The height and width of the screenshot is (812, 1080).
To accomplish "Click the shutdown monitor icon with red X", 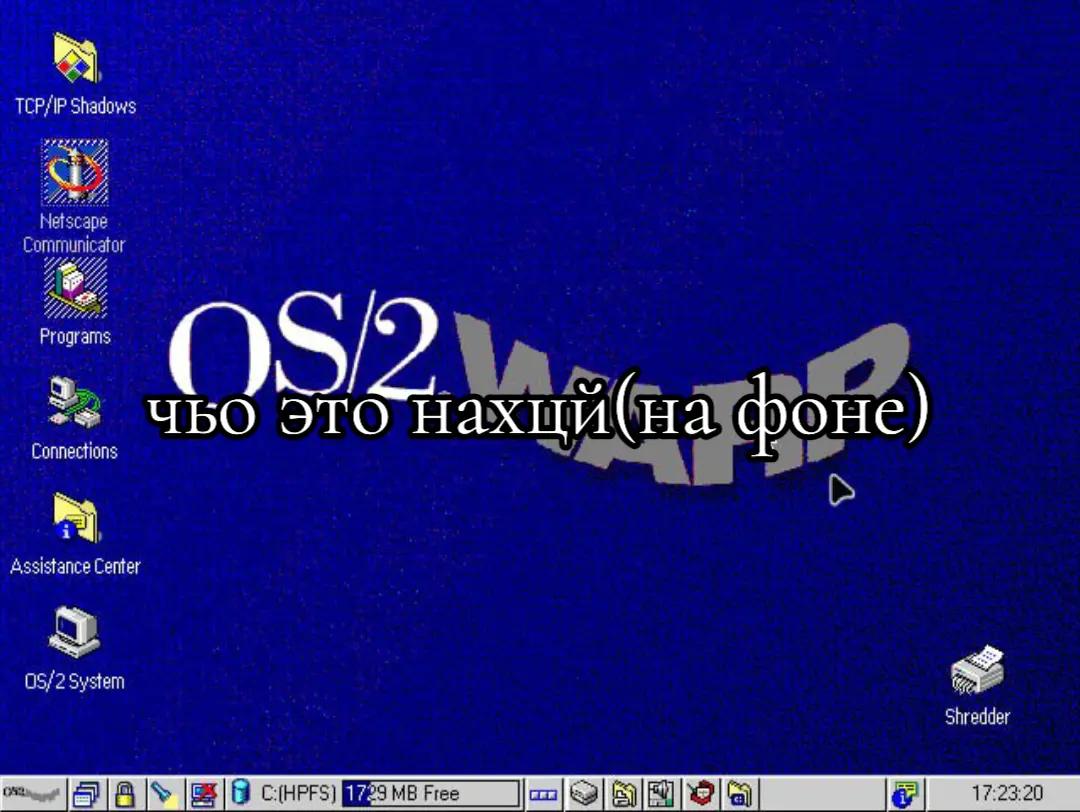I will pyautogui.click(x=204, y=794).
